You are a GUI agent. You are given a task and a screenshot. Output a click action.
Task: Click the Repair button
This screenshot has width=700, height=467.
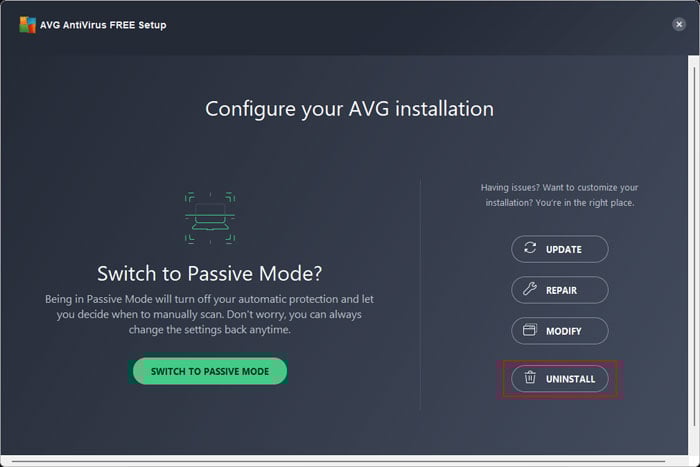[559, 290]
